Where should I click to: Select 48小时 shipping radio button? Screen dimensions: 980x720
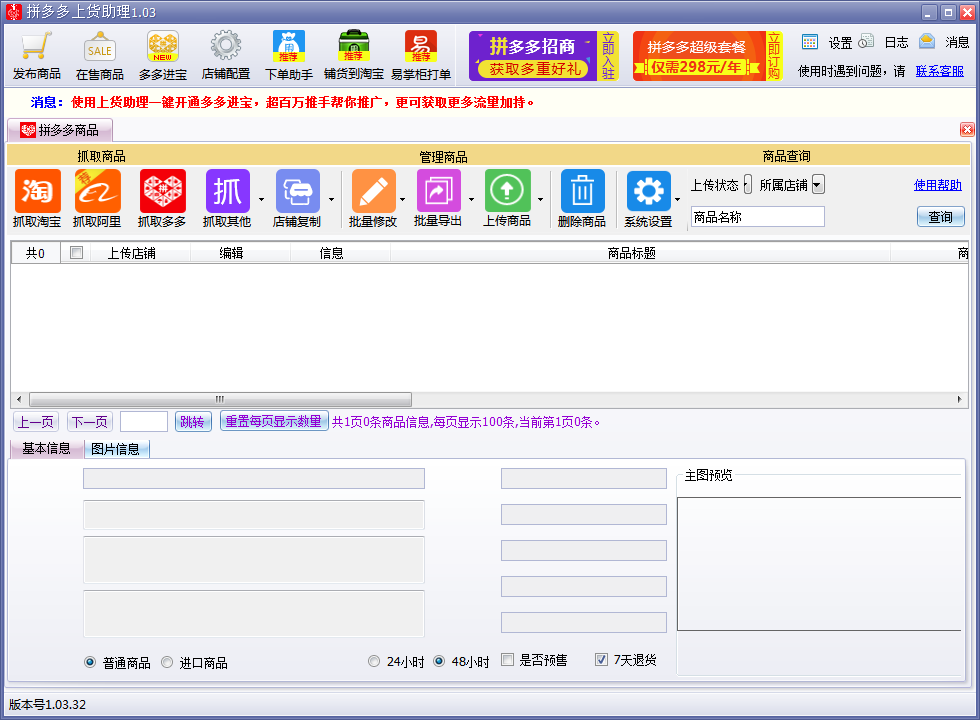[439, 661]
